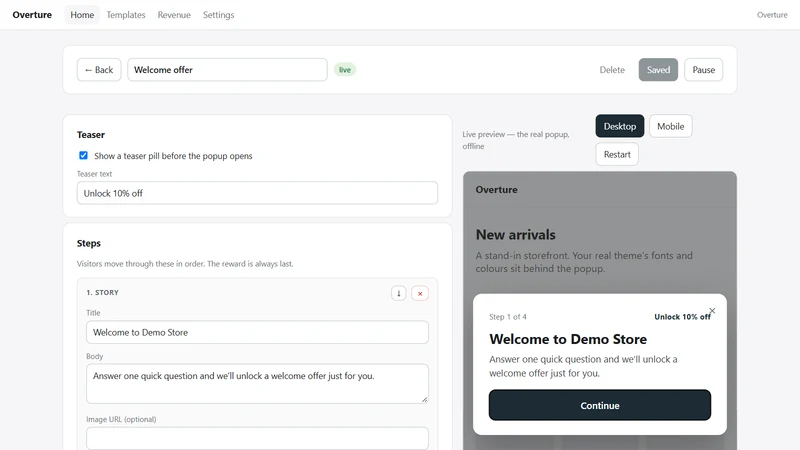Close the popup preview with X icon

pos(712,311)
